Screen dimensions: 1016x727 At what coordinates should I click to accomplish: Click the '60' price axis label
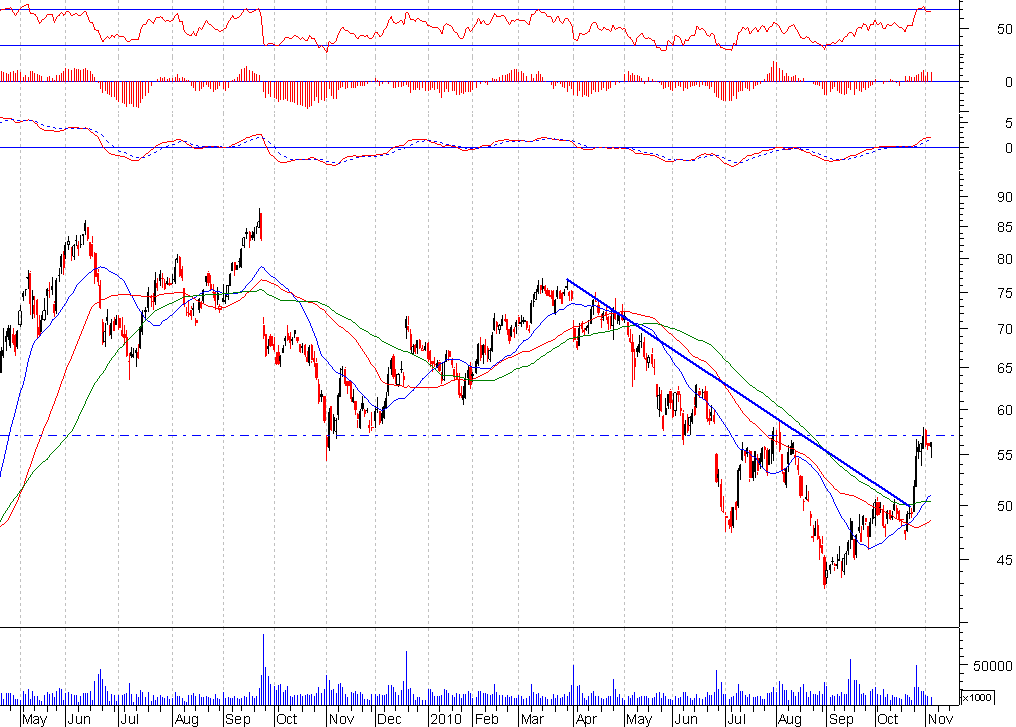click(x=1004, y=410)
